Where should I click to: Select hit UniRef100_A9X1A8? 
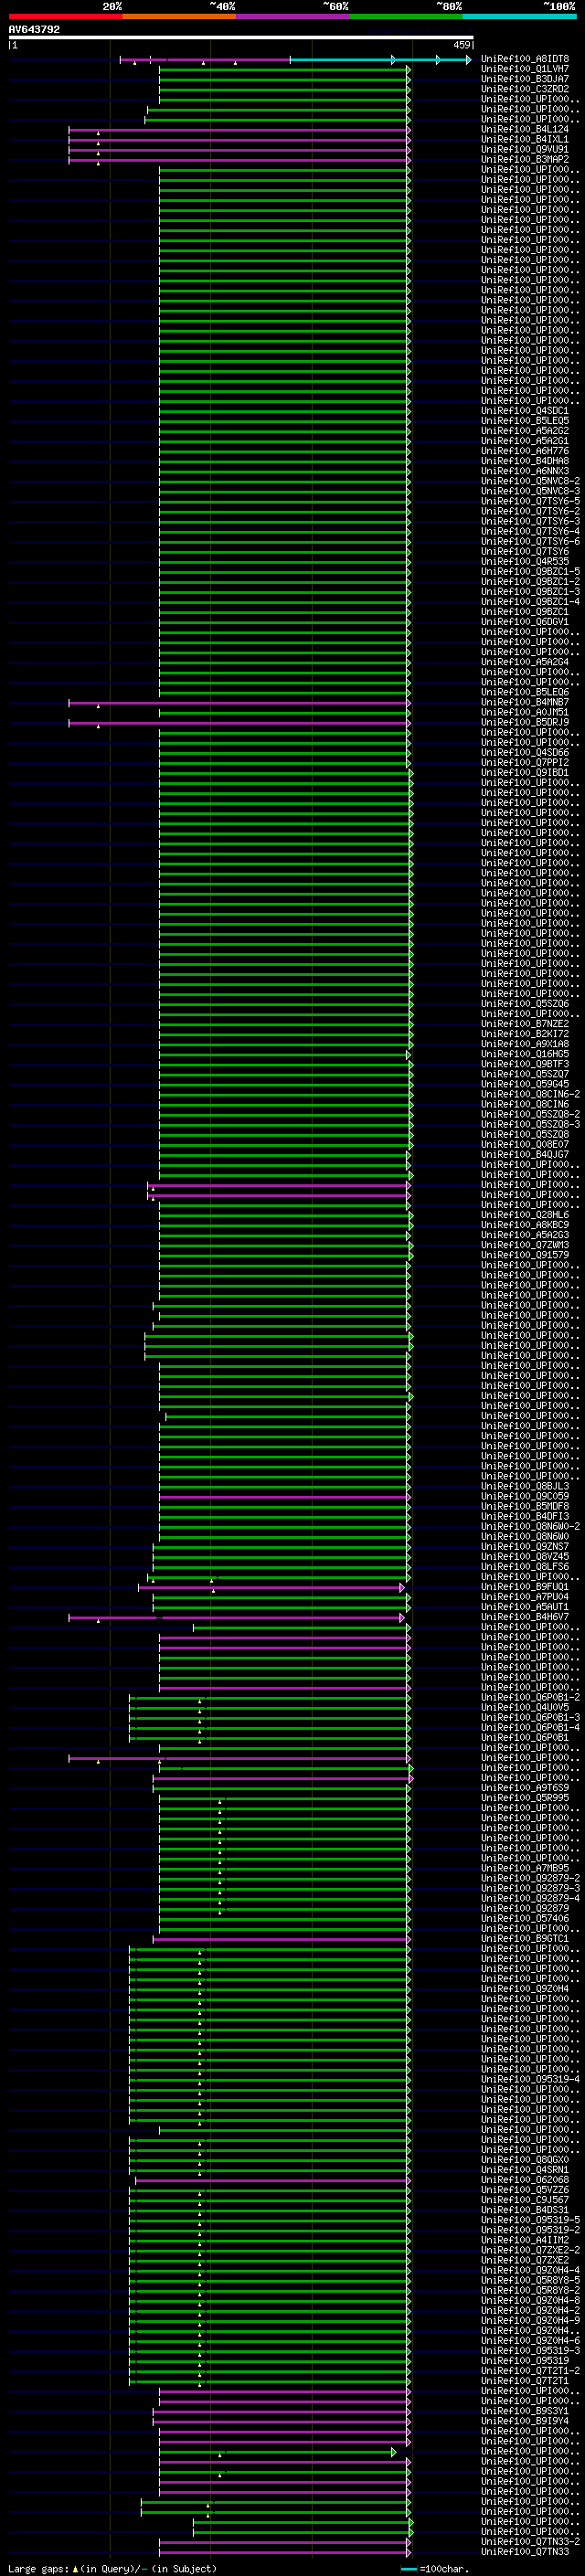click(525, 1044)
